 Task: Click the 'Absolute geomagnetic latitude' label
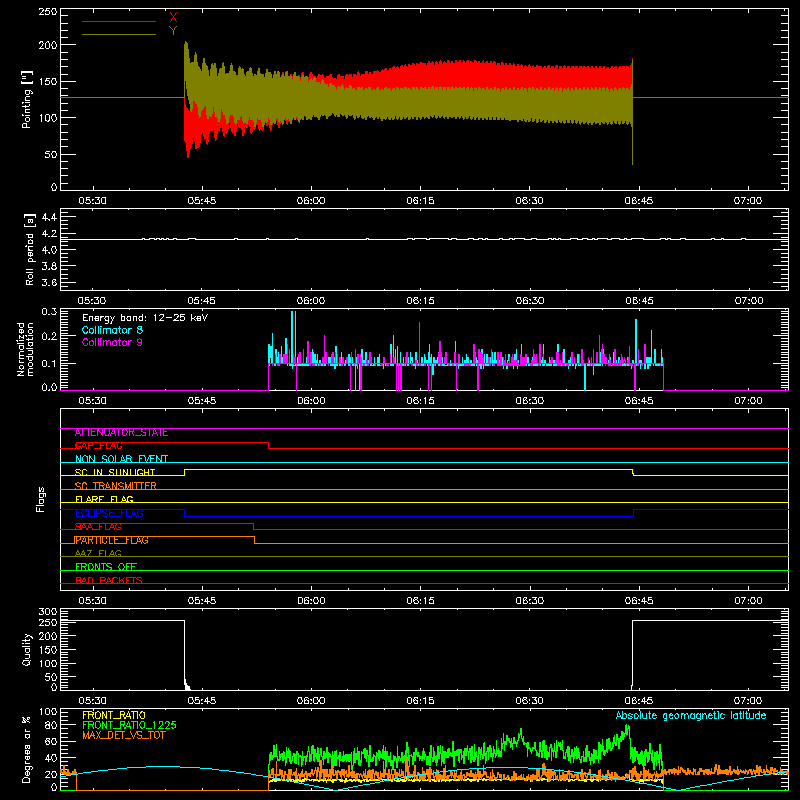coord(691,715)
